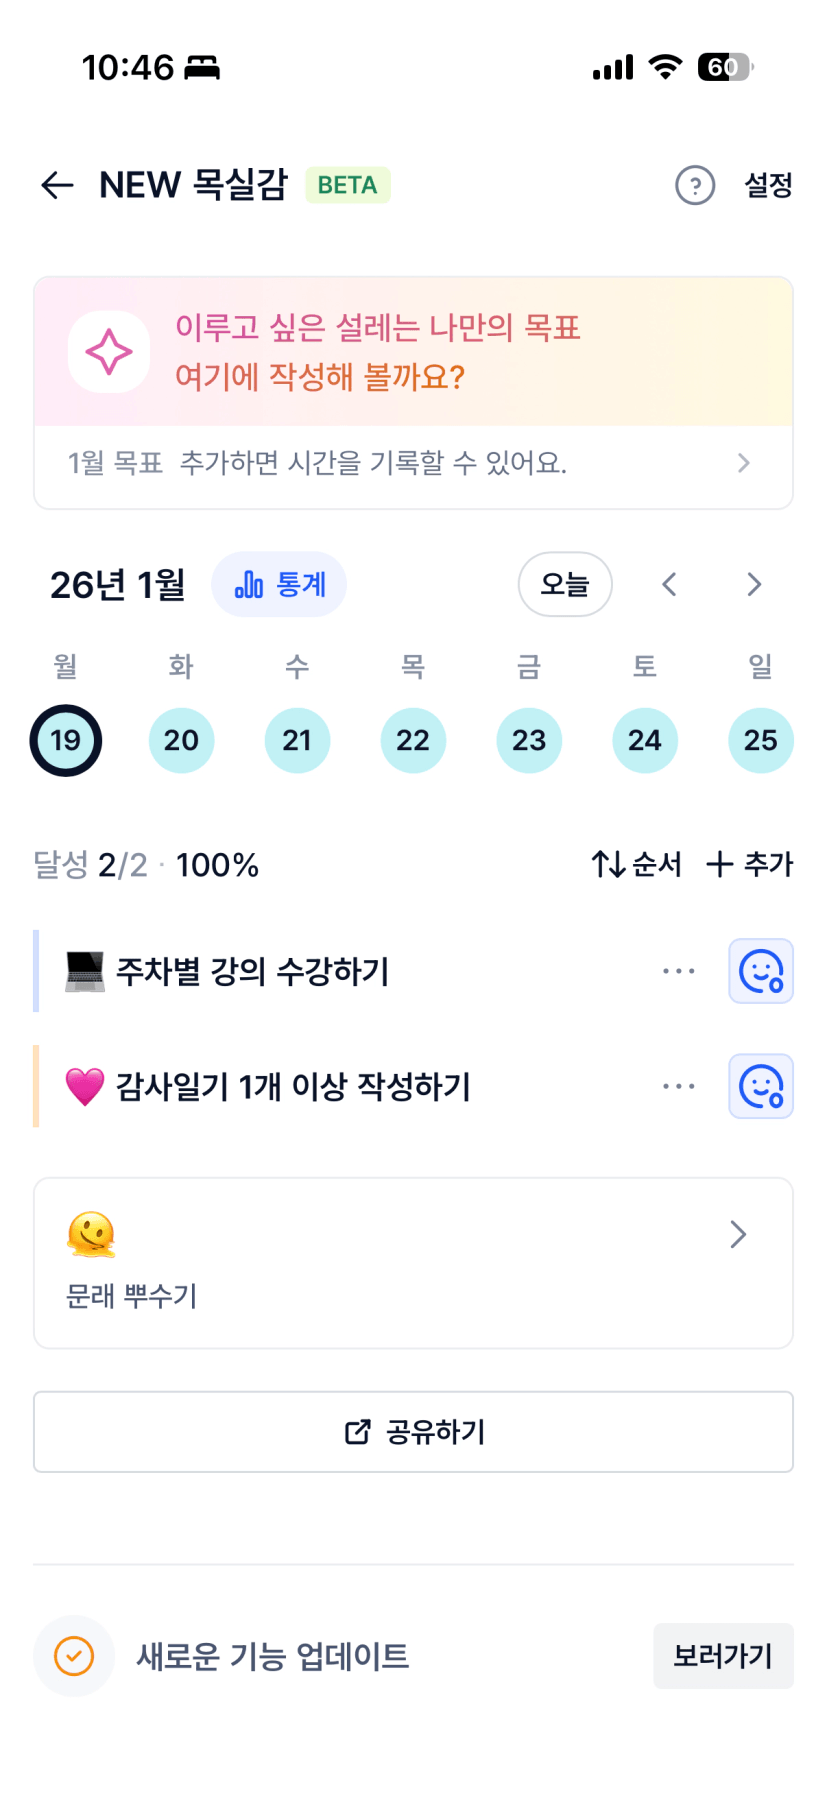
Task: Tap the back arrow icon
Action: (58, 185)
